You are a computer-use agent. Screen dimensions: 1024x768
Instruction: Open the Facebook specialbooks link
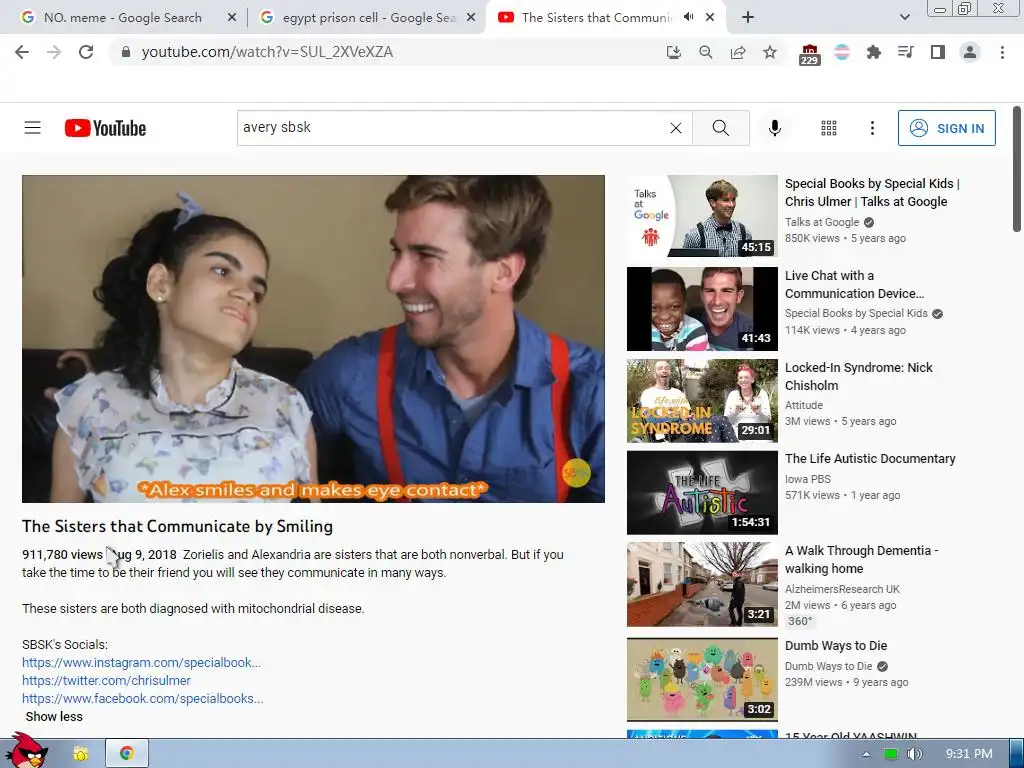tap(142, 698)
